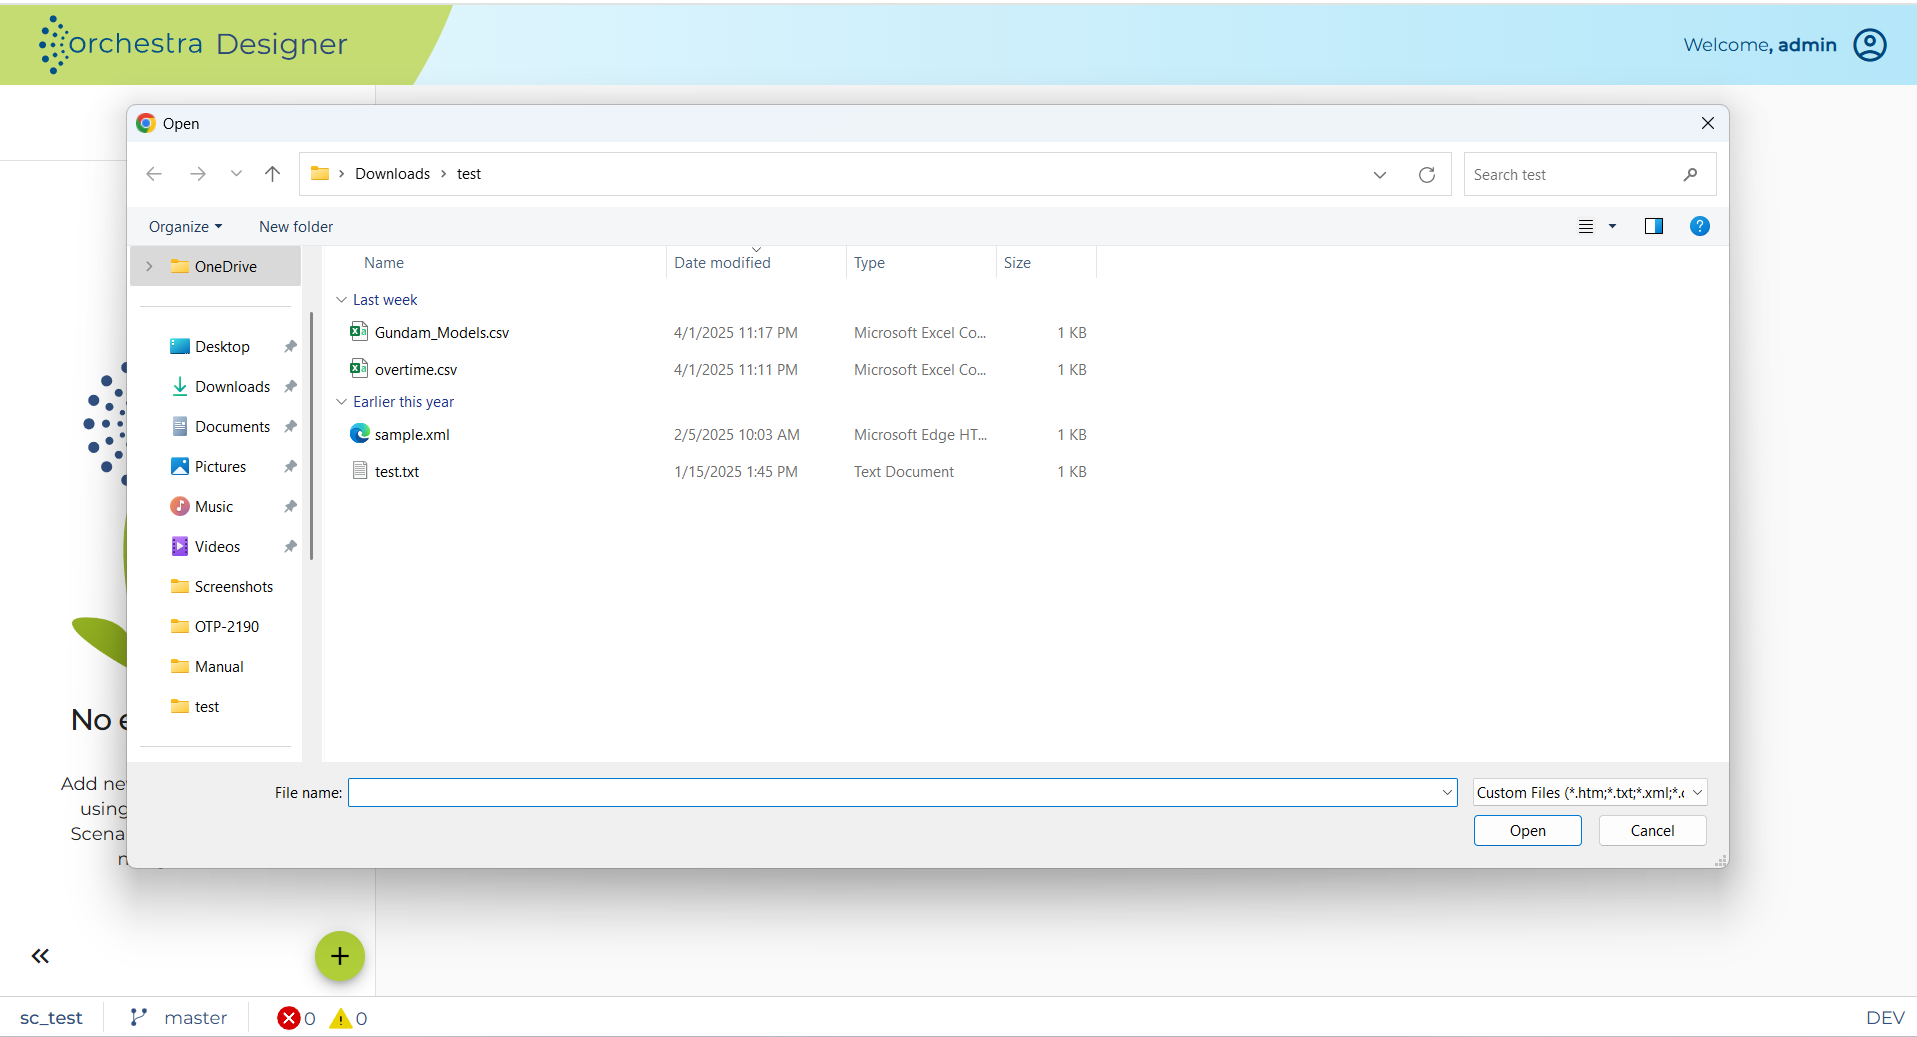1917x1037 pixels.
Task: Click test in the address breadcrumb
Action: 469,174
